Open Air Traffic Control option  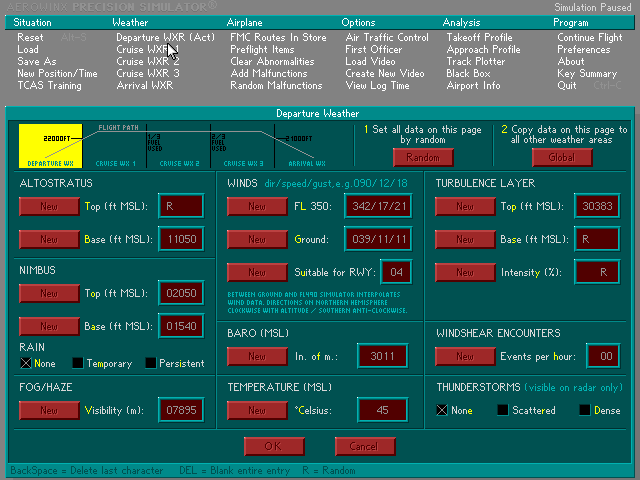[387, 38]
